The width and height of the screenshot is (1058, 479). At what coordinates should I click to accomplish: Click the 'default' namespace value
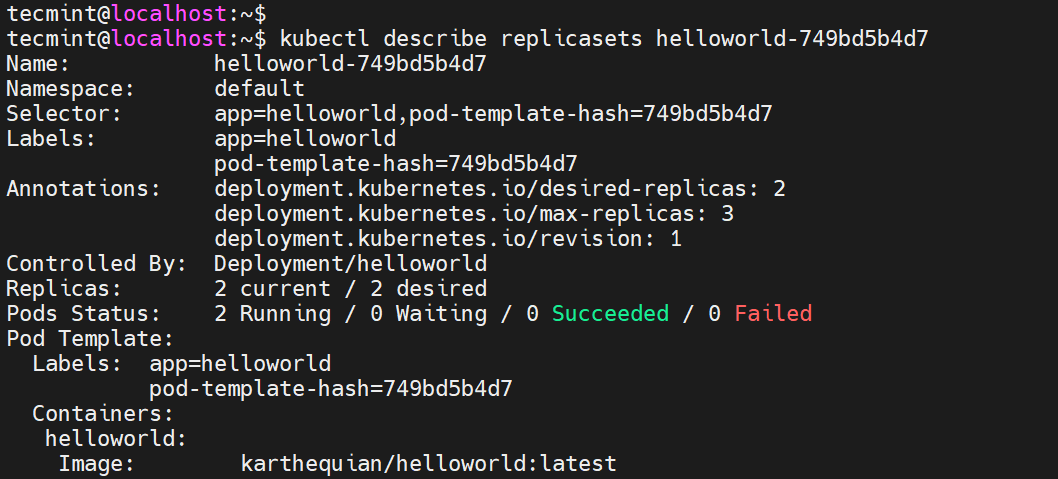pos(259,89)
